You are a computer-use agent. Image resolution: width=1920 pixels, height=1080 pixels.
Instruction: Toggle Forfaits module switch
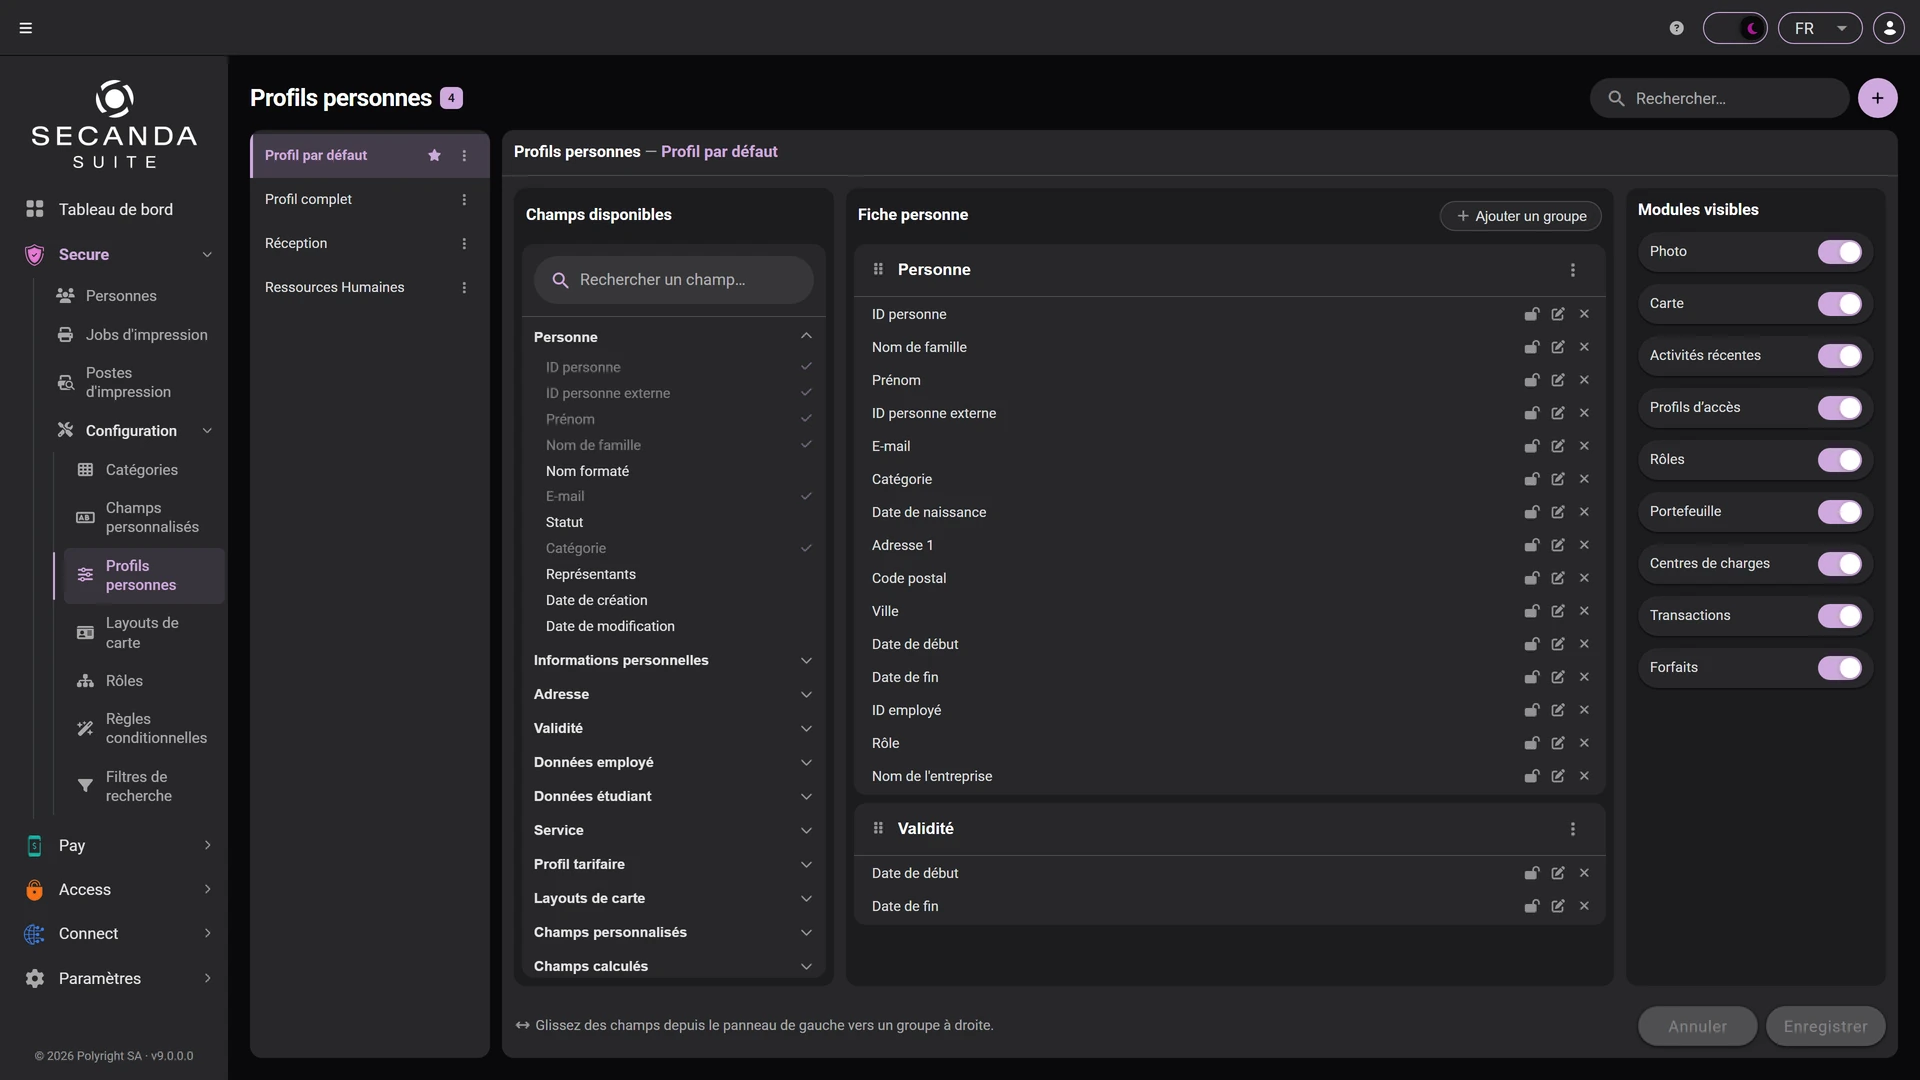1839,668
